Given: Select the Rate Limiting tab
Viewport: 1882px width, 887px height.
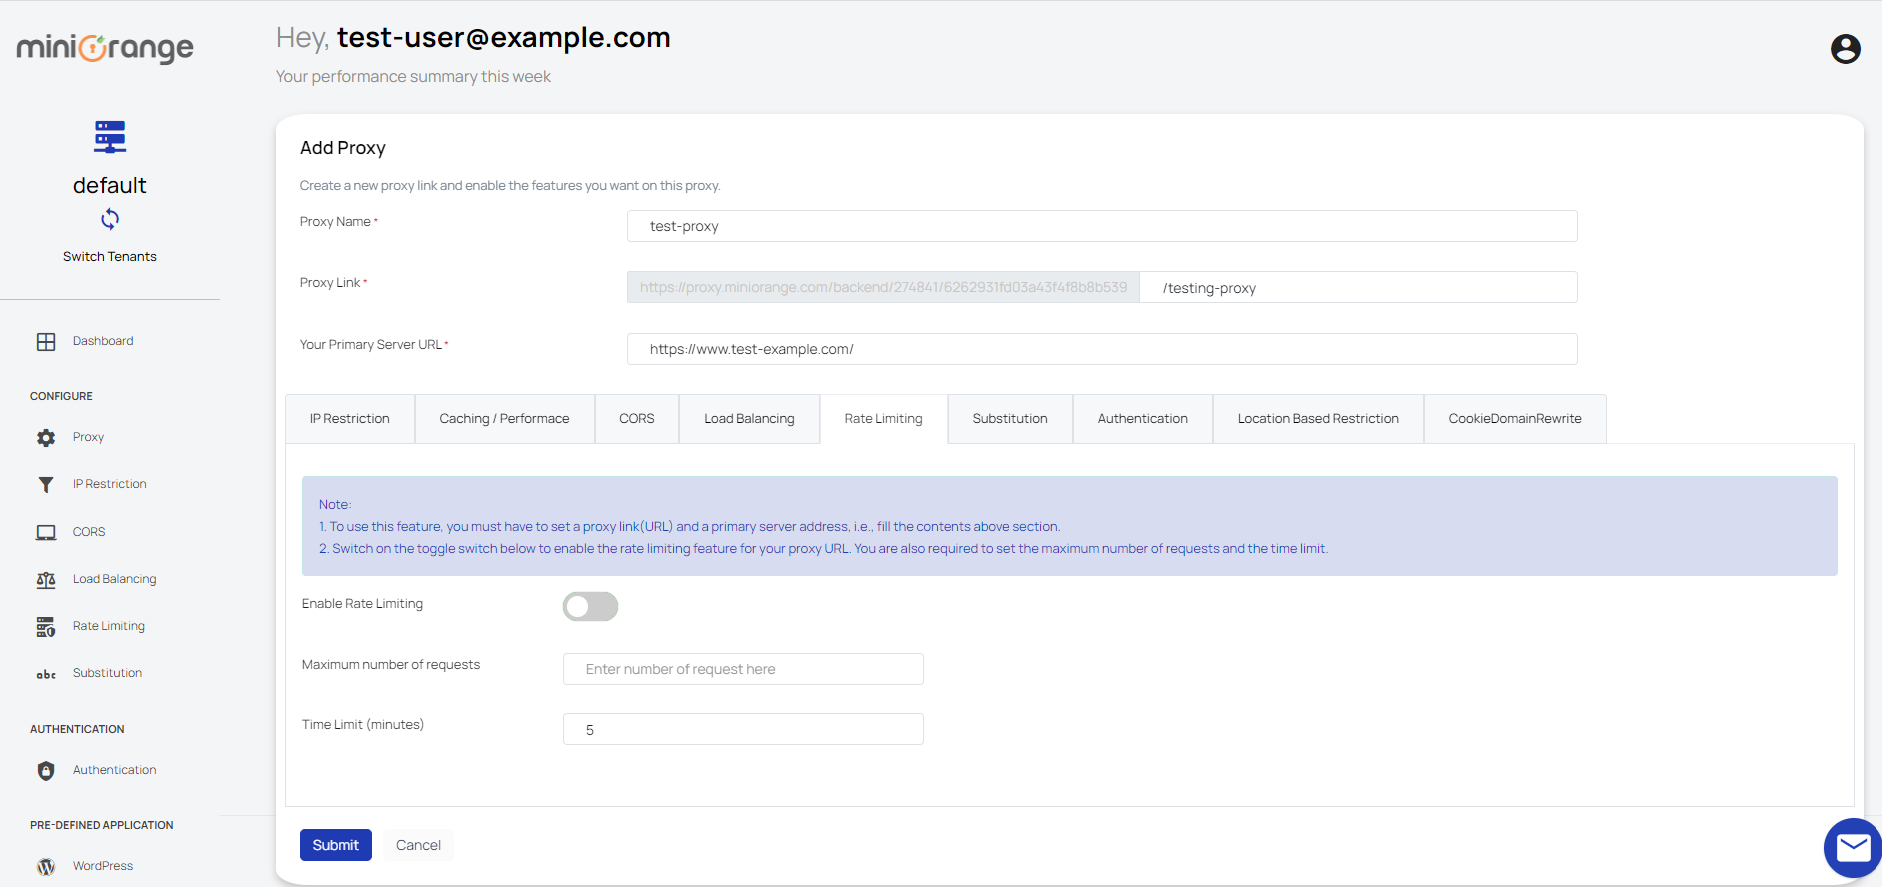Looking at the screenshot, I should coord(884,419).
